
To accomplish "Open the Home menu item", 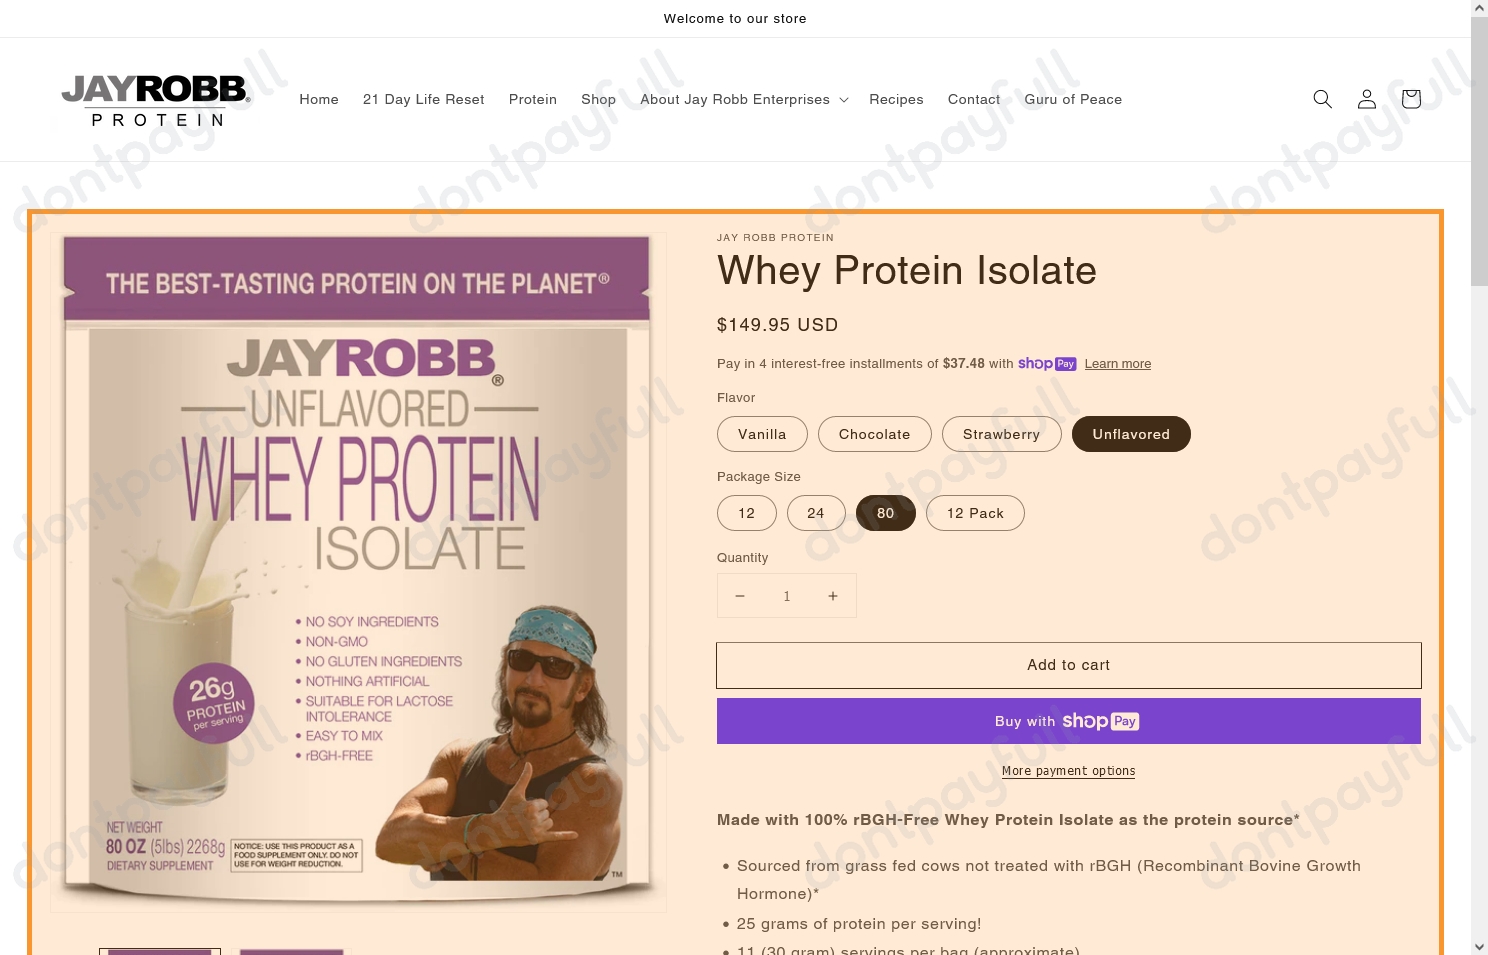I will (319, 99).
